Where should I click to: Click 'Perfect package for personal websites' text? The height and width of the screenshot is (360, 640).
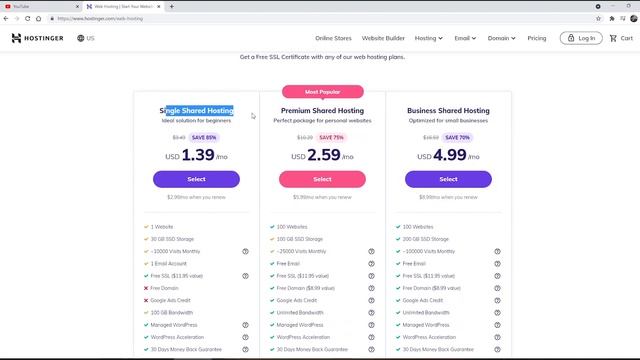pyautogui.click(x=322, y=121)
